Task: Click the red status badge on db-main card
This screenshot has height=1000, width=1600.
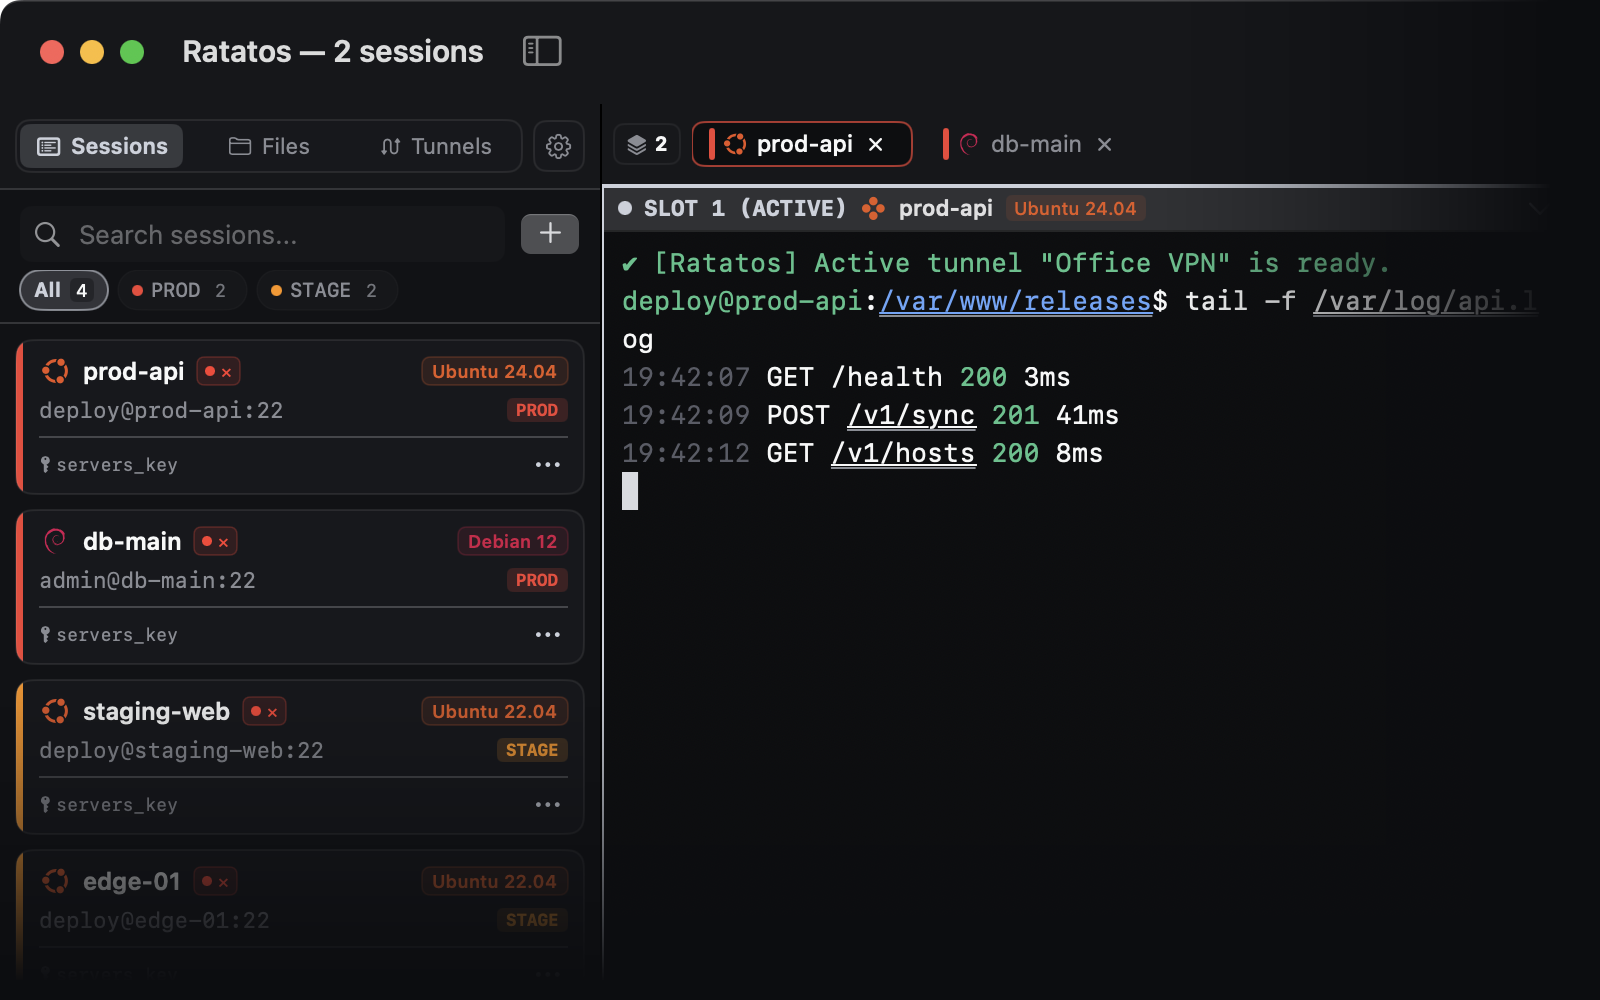Action: tap(215, 542)
